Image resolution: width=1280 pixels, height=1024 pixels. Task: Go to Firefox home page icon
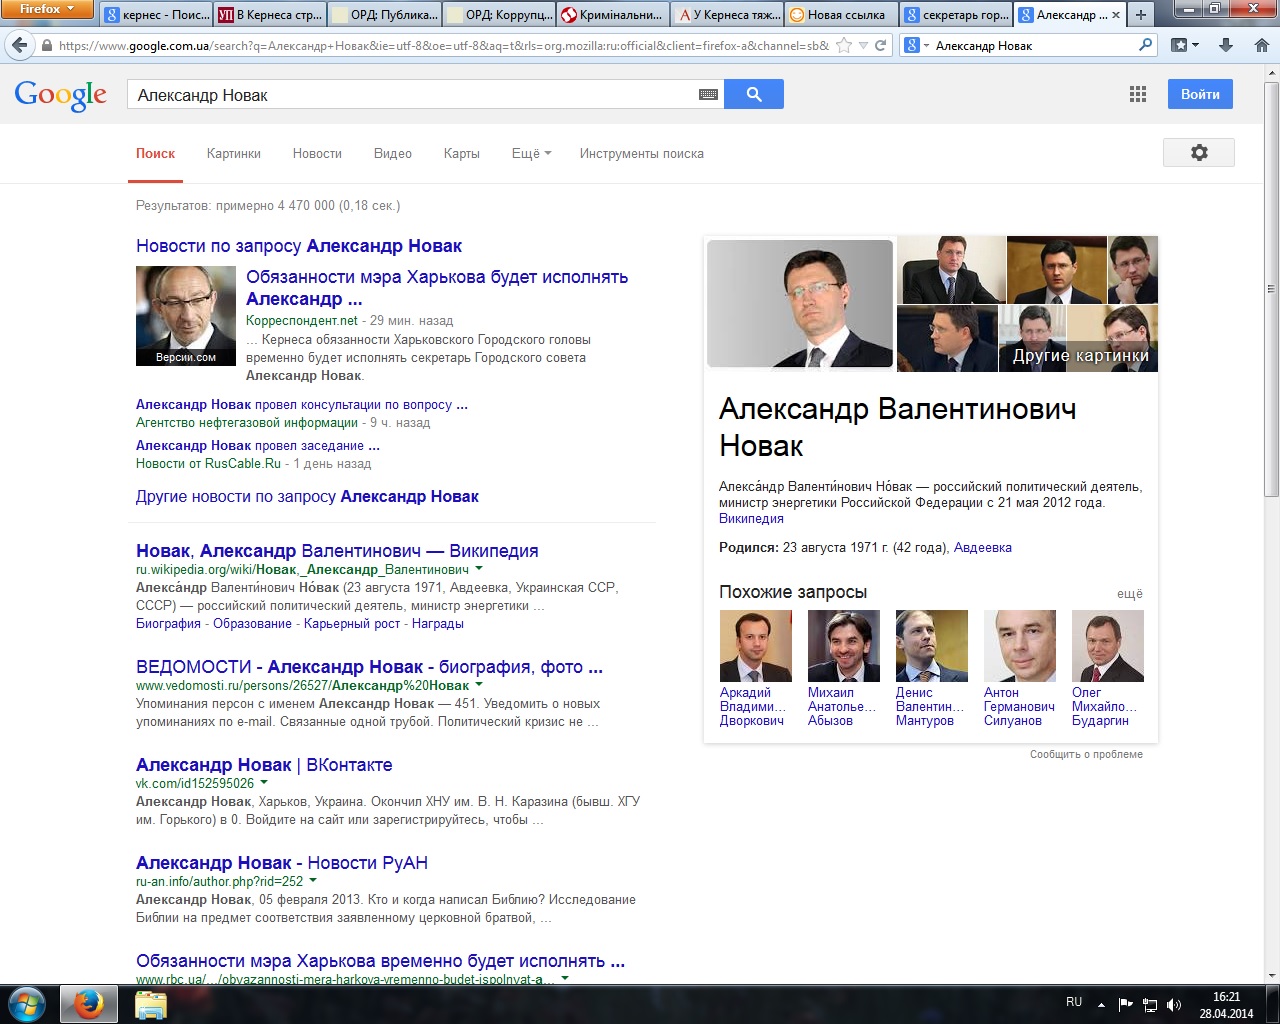(1261, 45)
